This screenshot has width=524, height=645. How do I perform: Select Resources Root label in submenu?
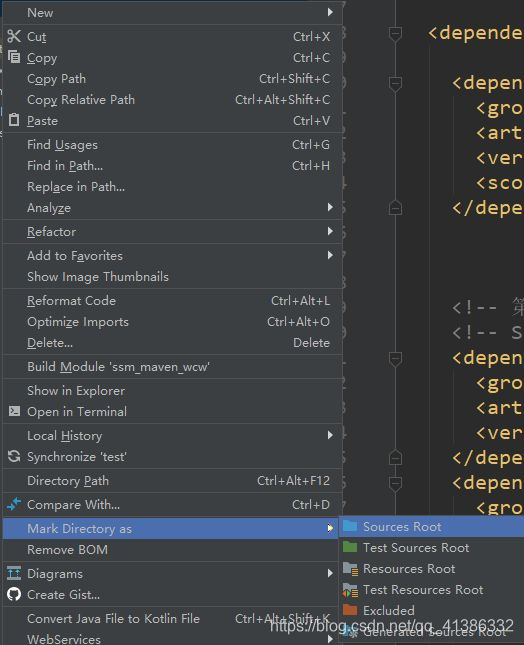click(409, 568)
